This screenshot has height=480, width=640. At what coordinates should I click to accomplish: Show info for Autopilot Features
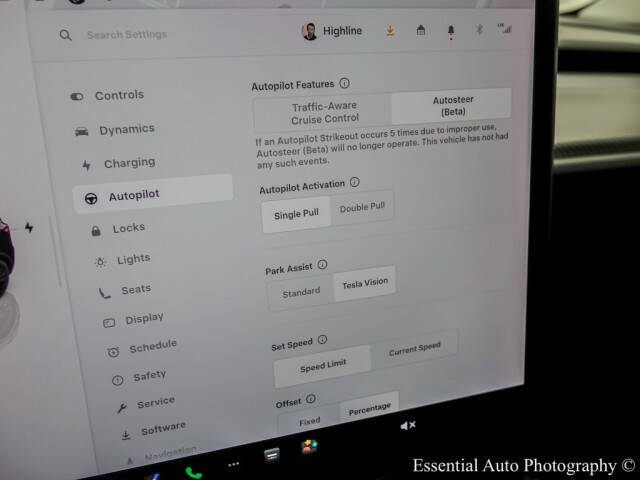point(344,84)
